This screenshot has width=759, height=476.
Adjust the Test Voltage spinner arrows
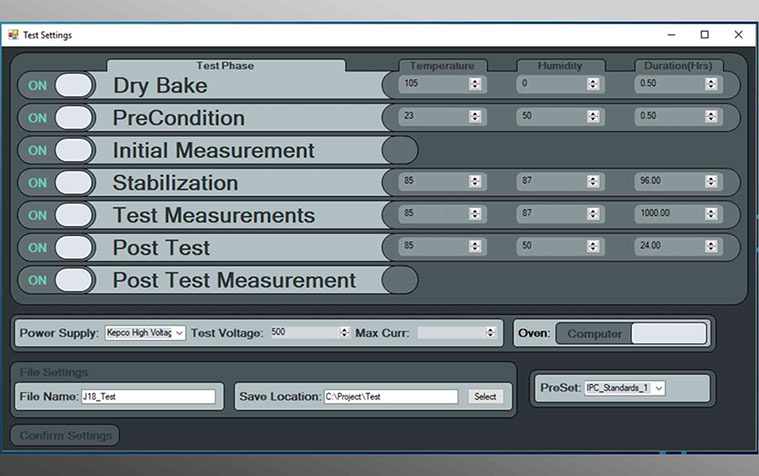click(344, 333)
